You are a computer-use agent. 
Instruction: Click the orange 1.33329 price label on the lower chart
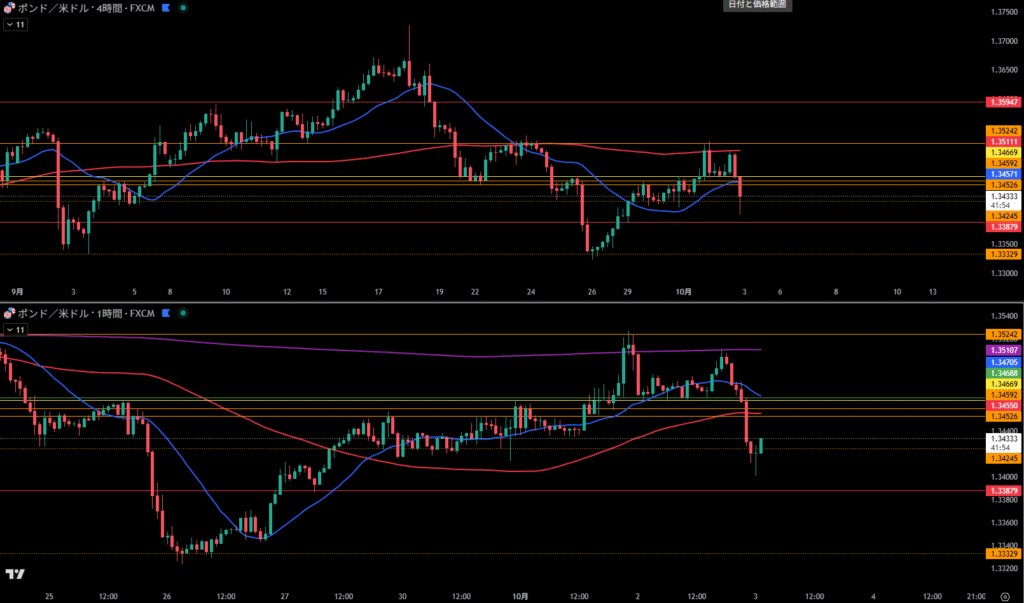[x=1002, y=553]
